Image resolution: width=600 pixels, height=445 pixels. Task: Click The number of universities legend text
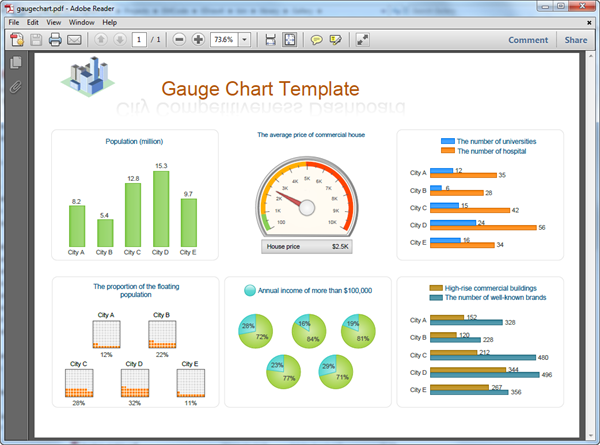pos(496,142)
